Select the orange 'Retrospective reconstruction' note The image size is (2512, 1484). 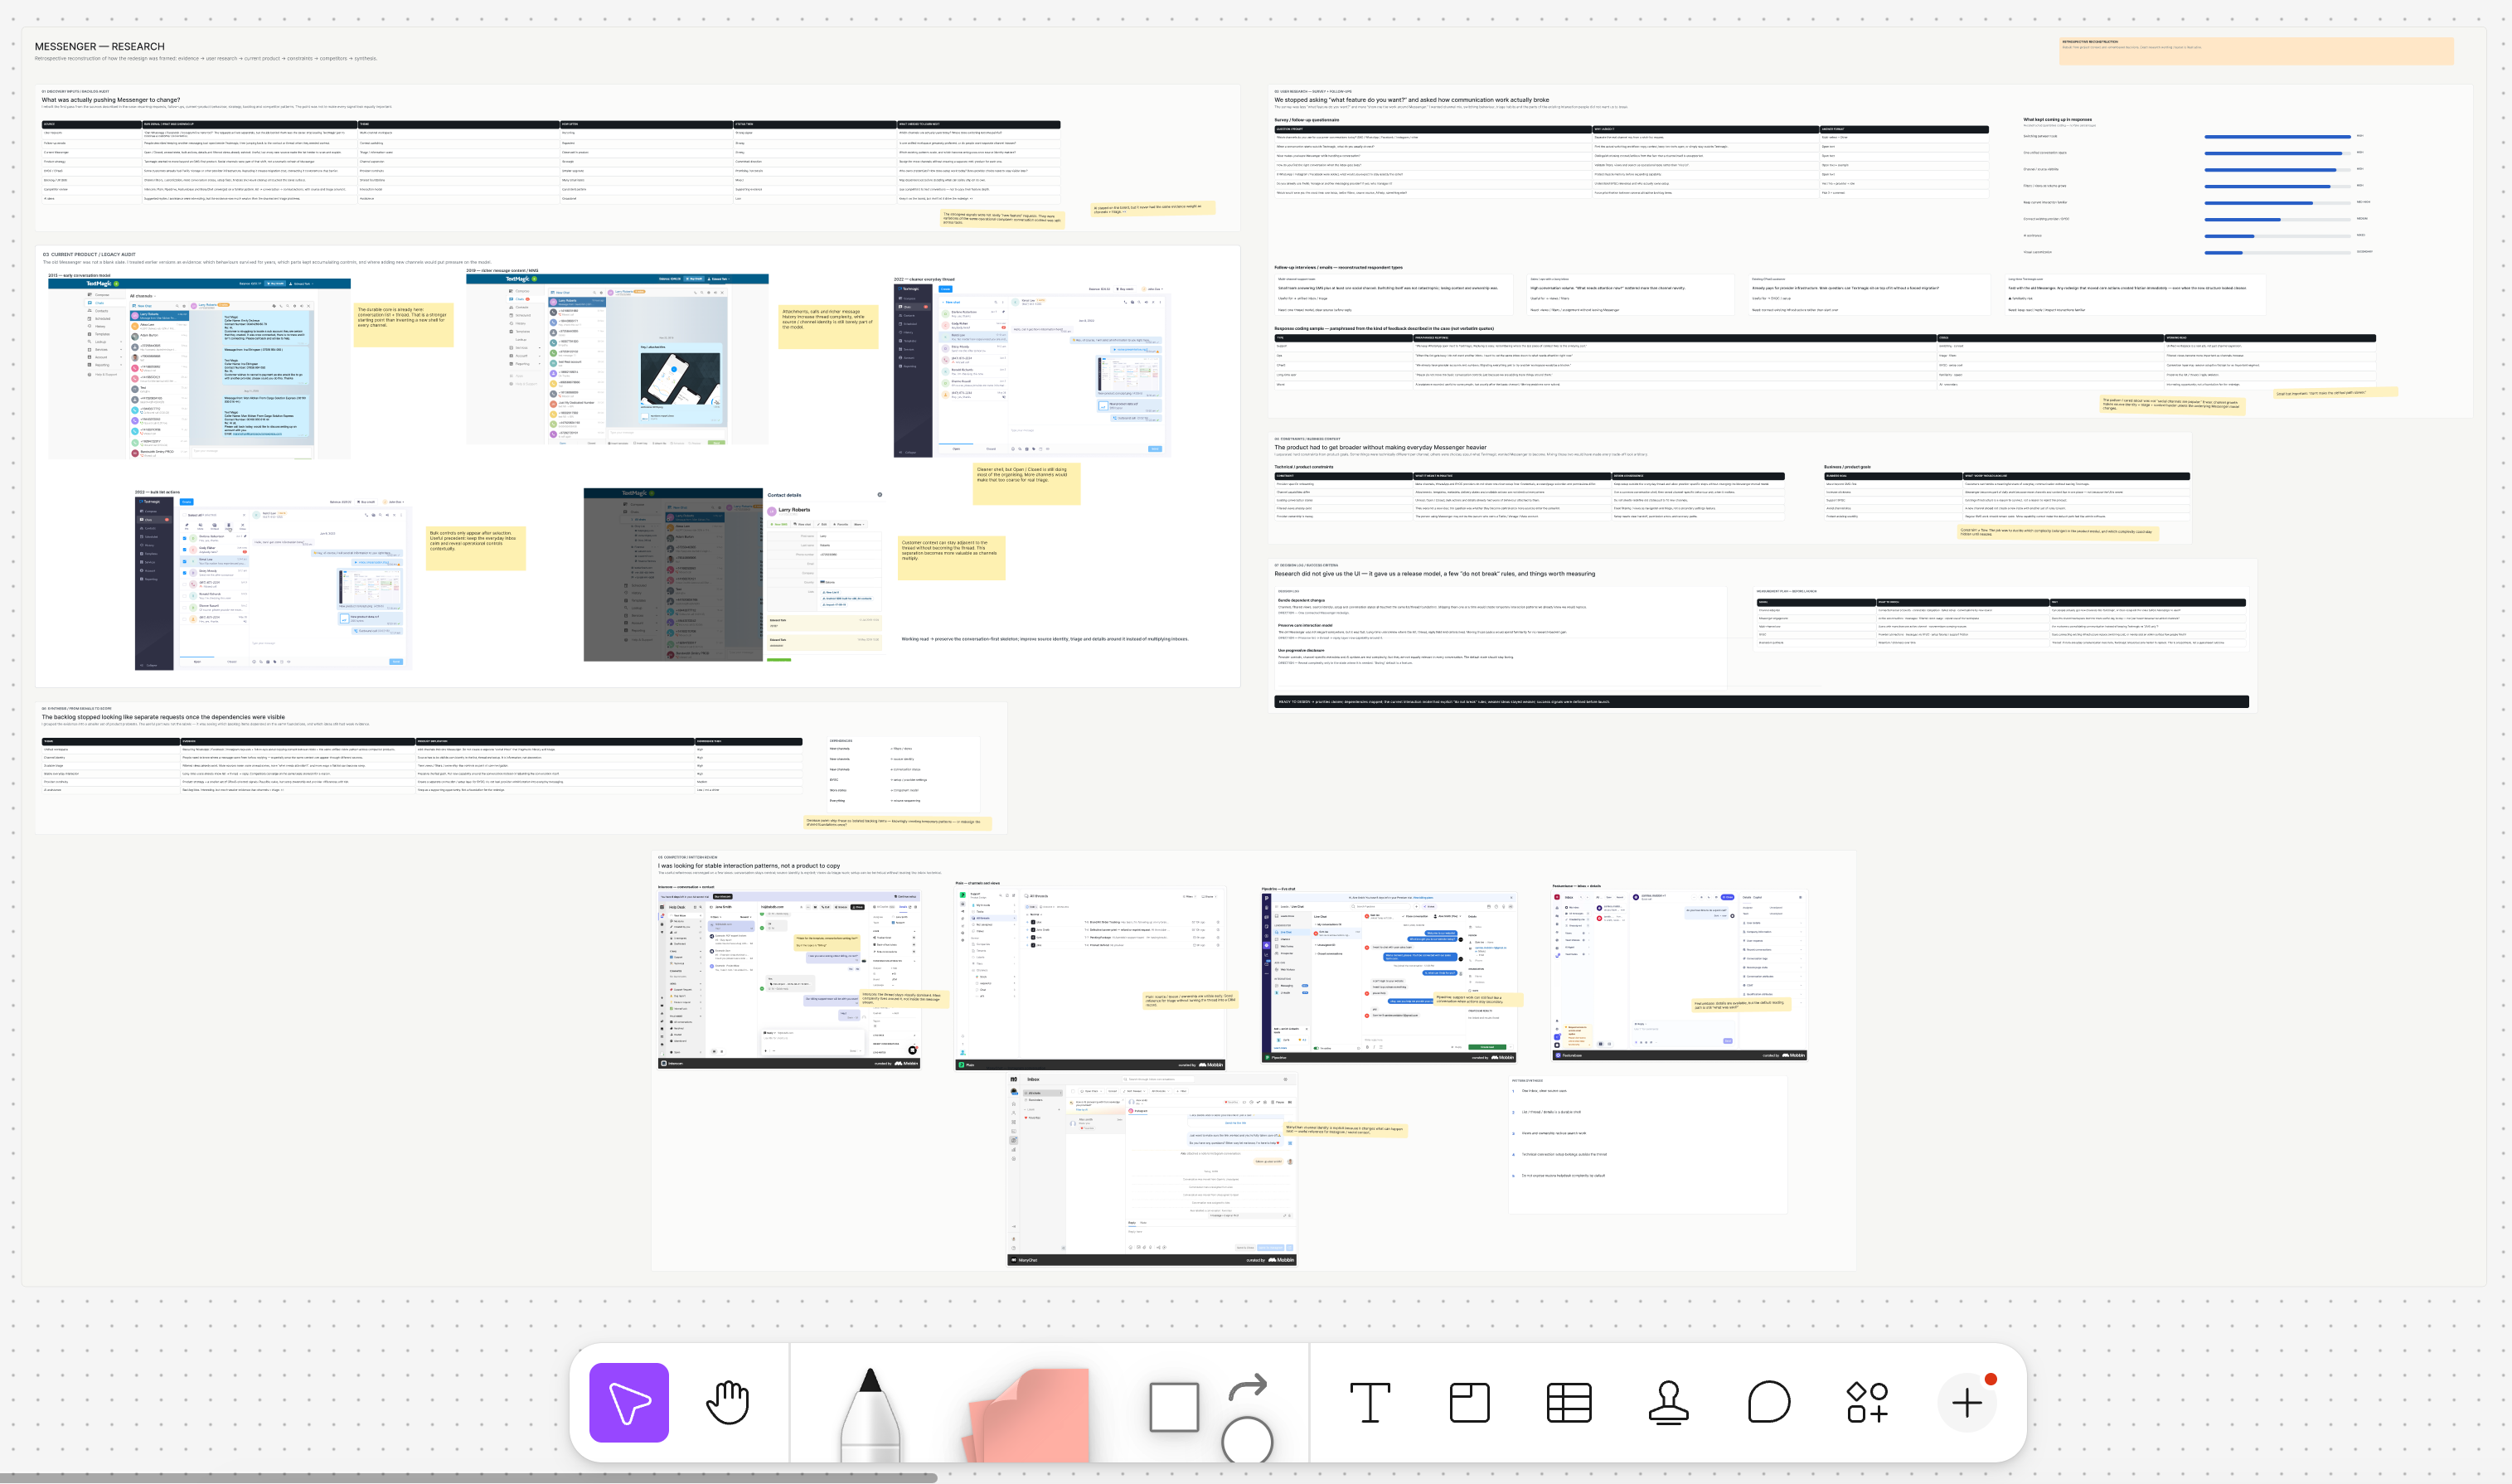tap(2256, 51)
